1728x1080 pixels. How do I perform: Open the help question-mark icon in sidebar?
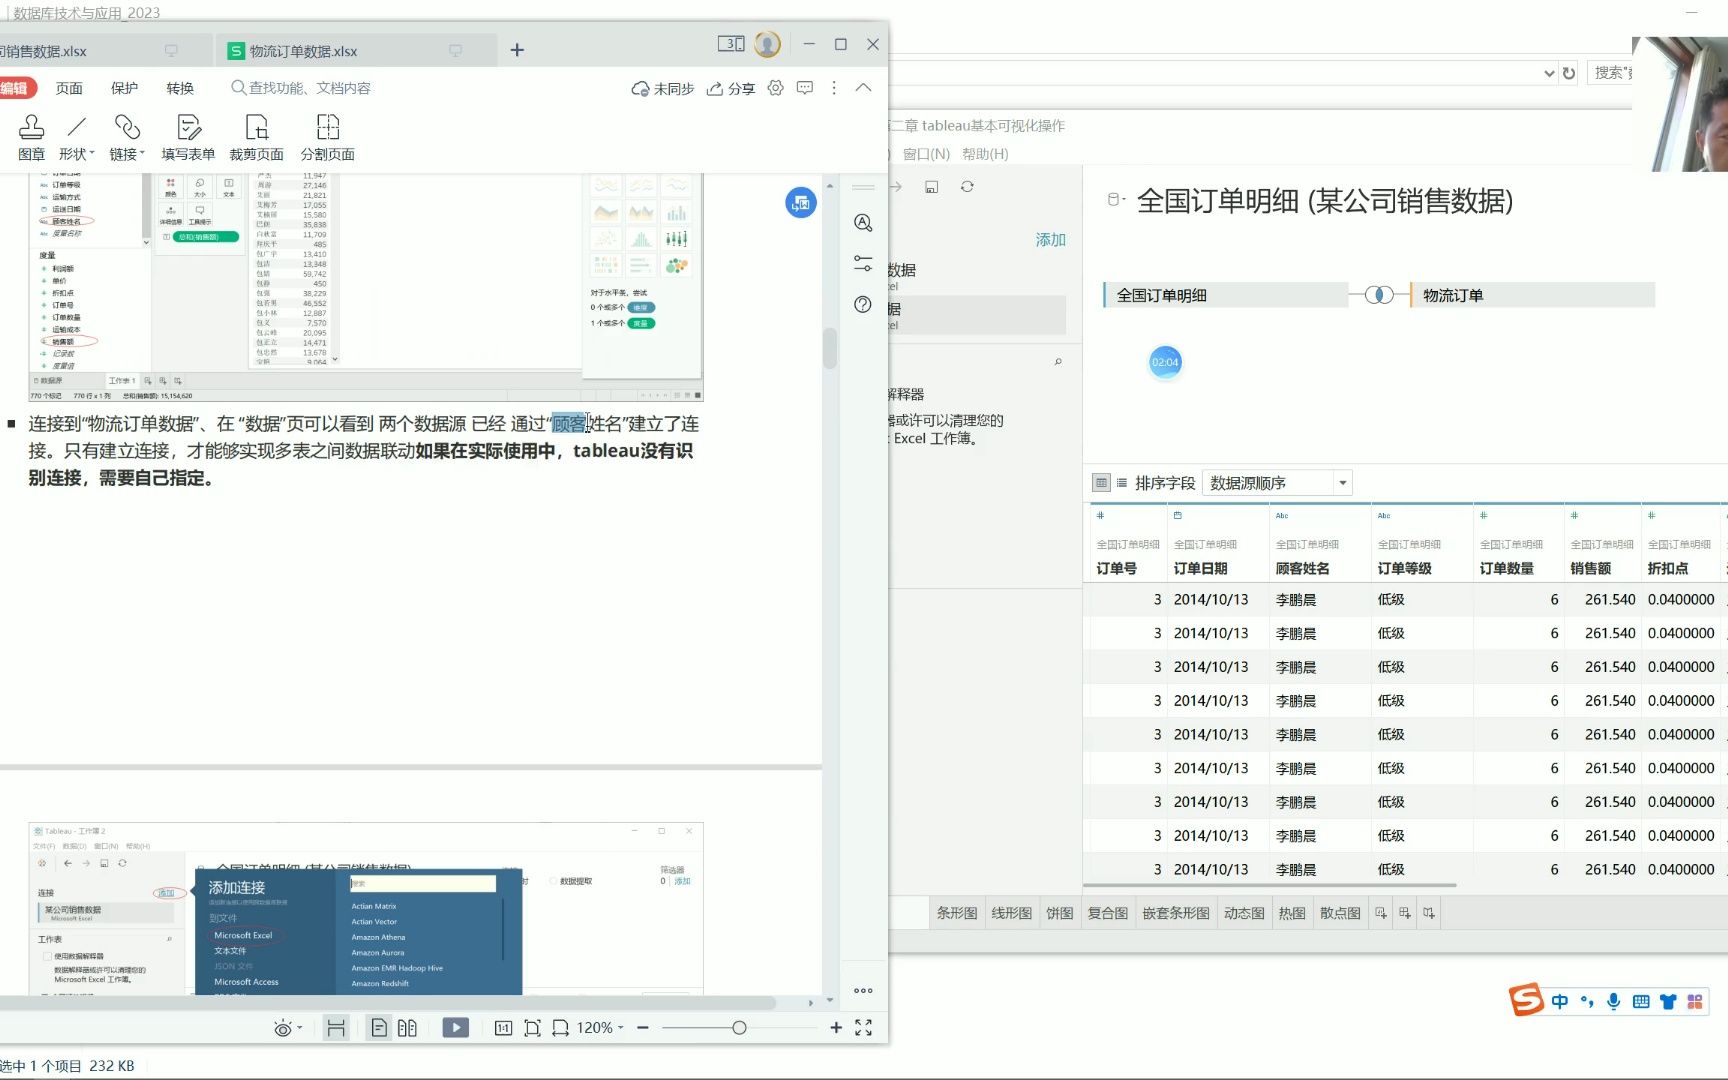[x=863, y=305]
